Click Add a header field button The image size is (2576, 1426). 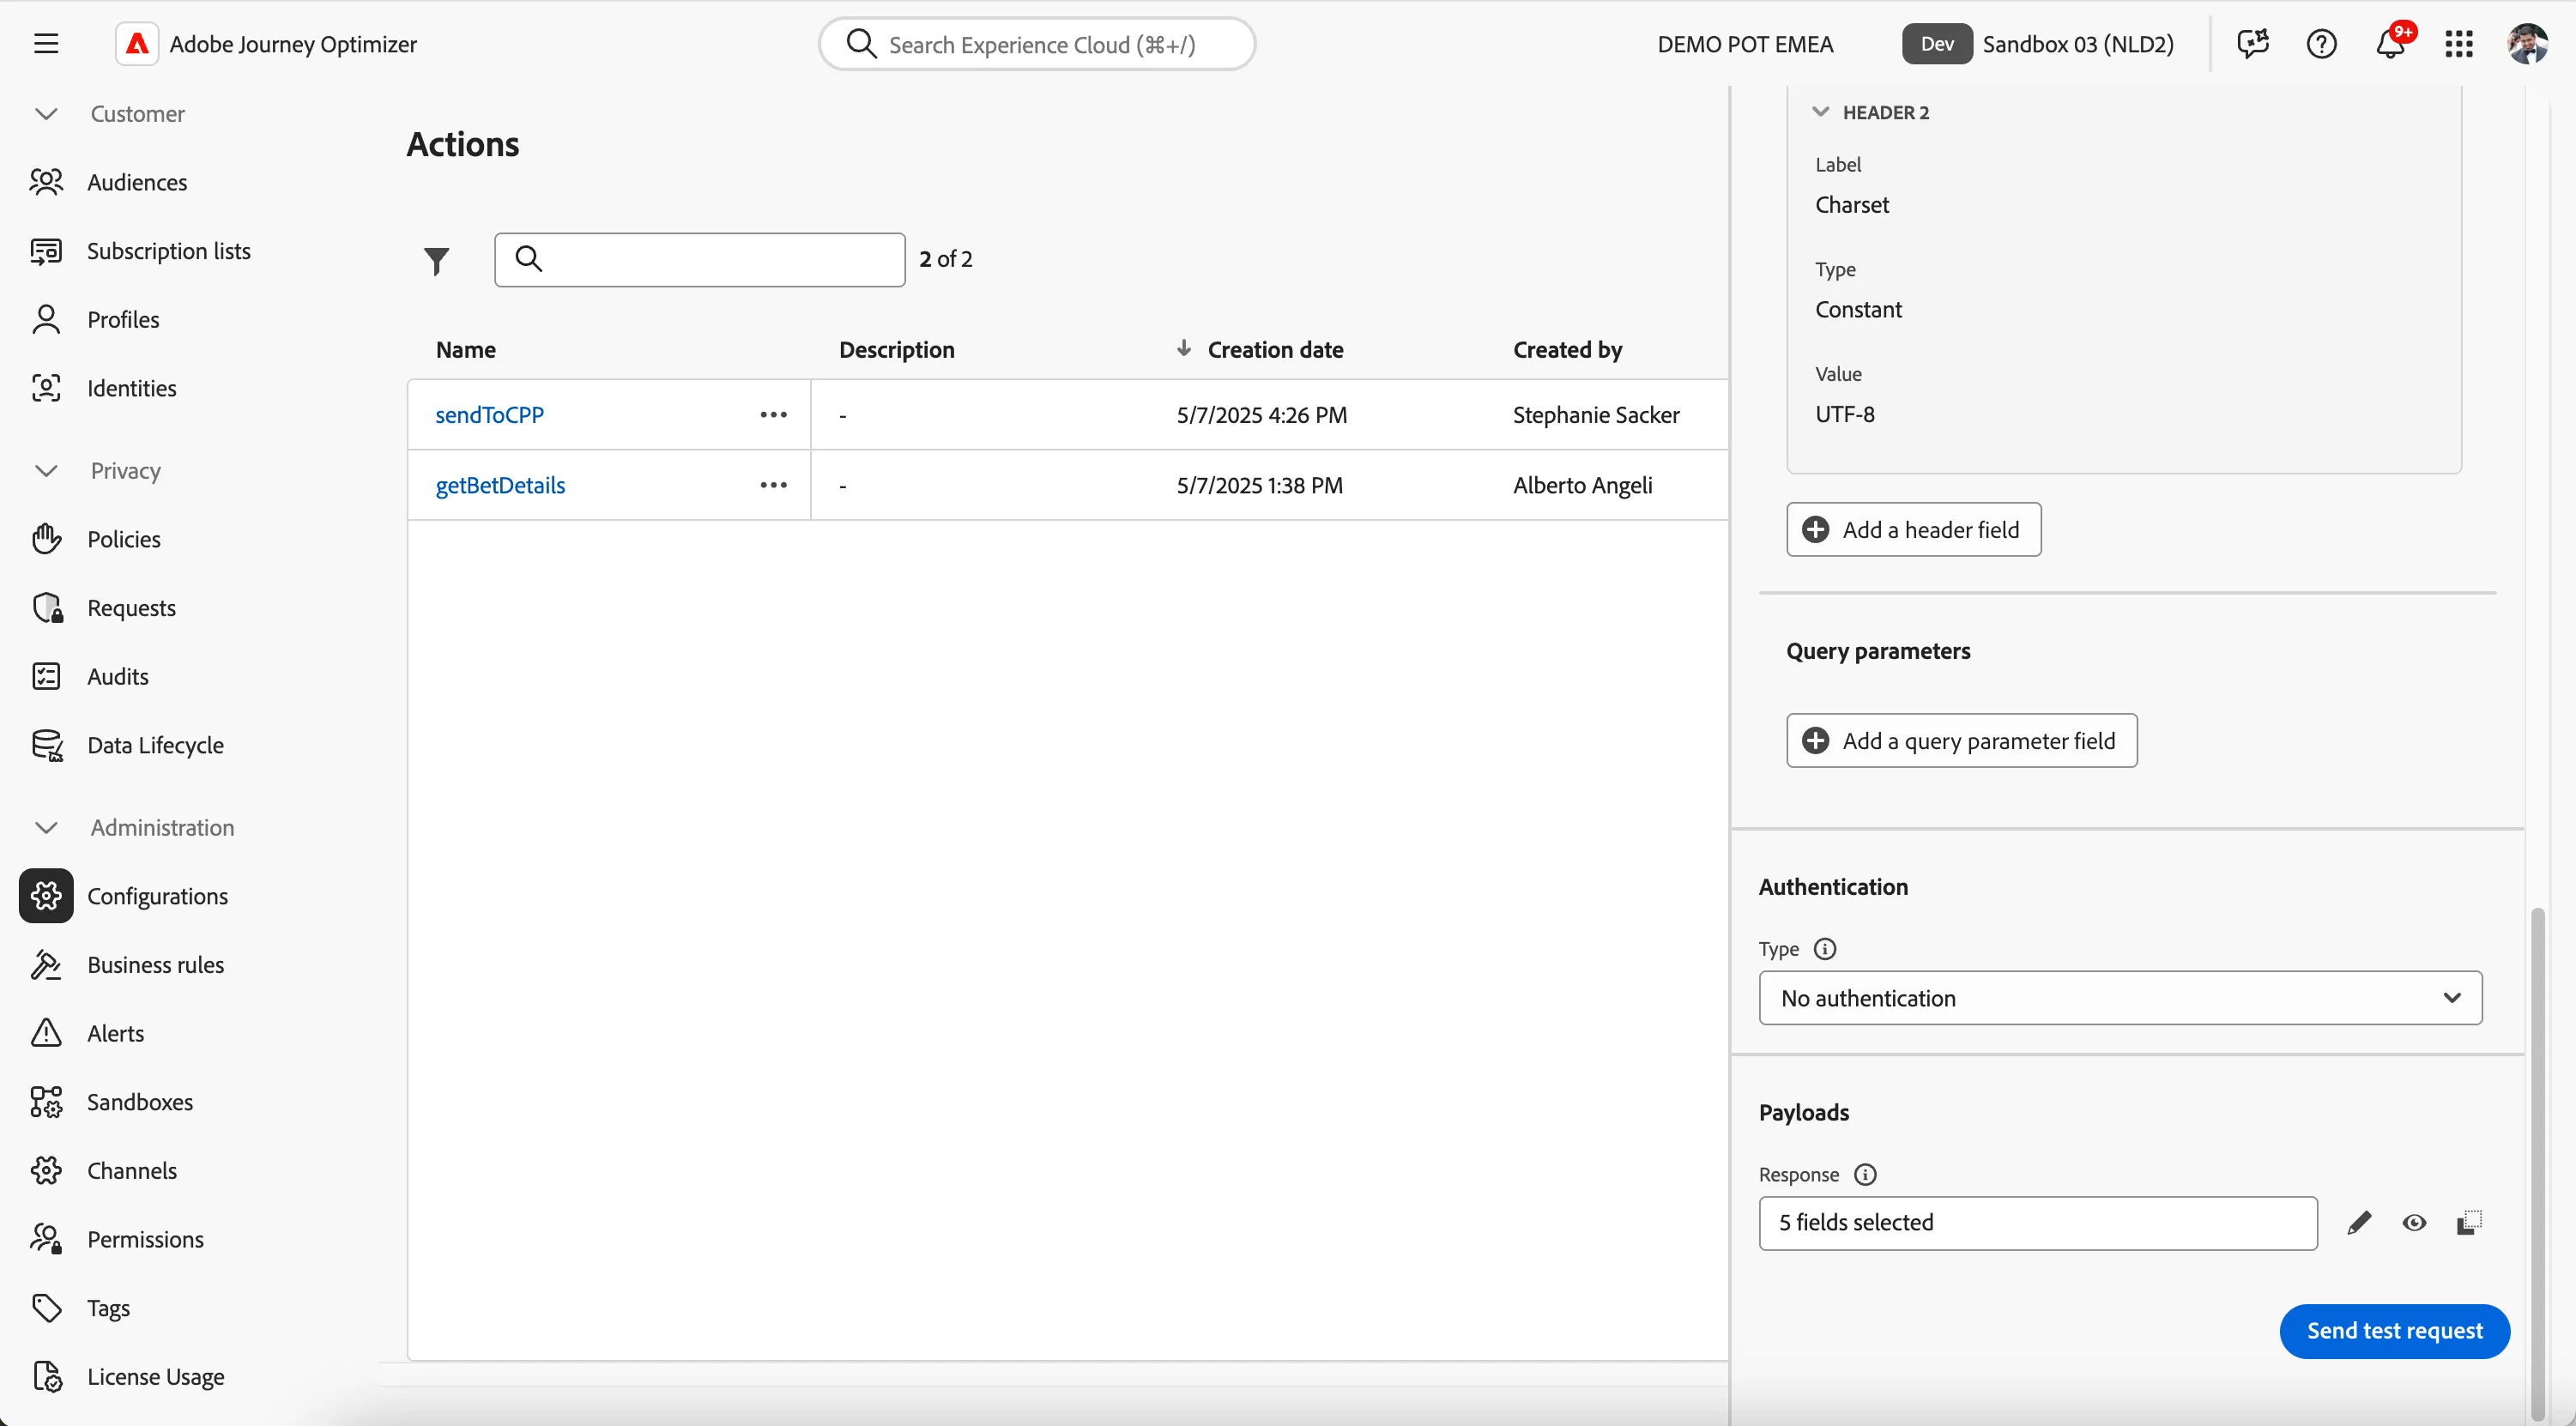1913,529
